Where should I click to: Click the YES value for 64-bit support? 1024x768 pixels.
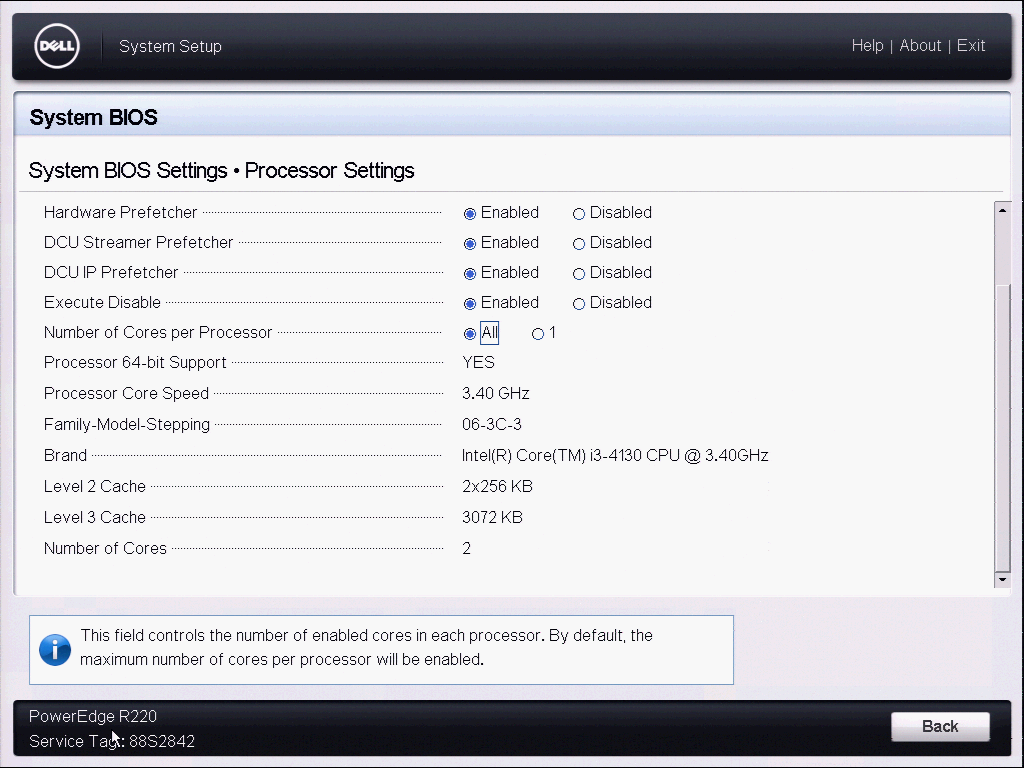click(478, 362)
